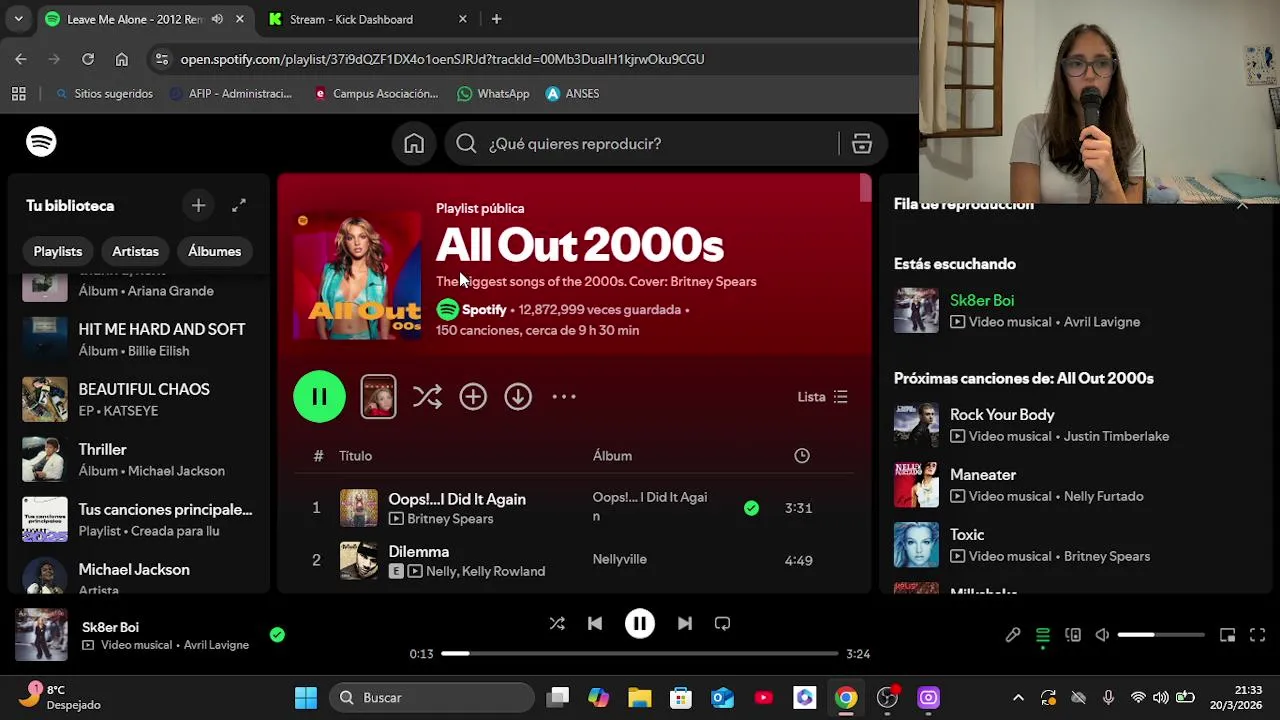
Task: Open connect to a device icon
Action: (1073, 635)
